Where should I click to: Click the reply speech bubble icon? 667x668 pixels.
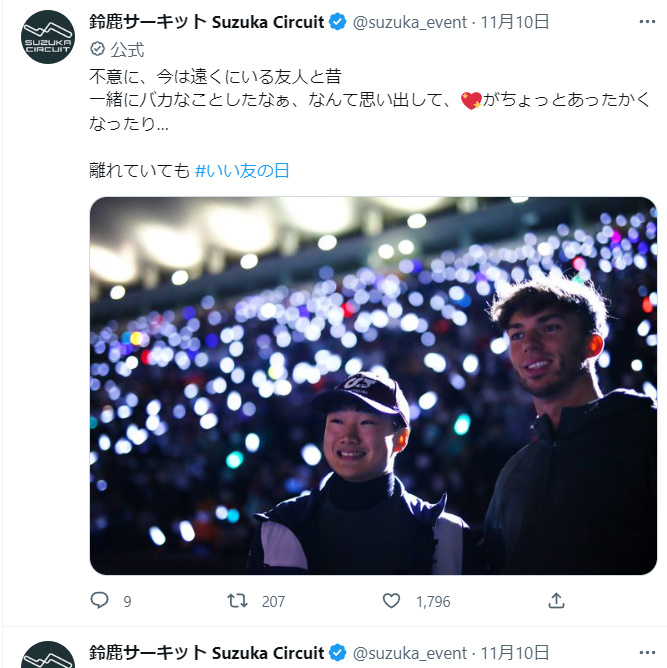pyautogui.click(x=100, y=601)
